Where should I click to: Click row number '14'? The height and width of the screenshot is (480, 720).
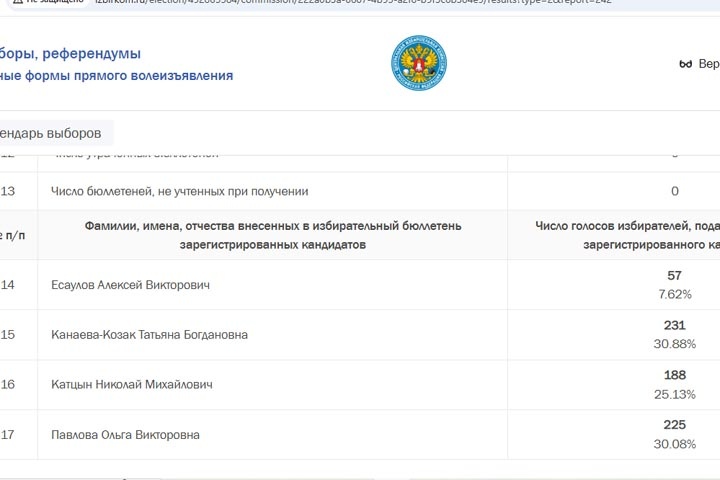tap(7, 285)
